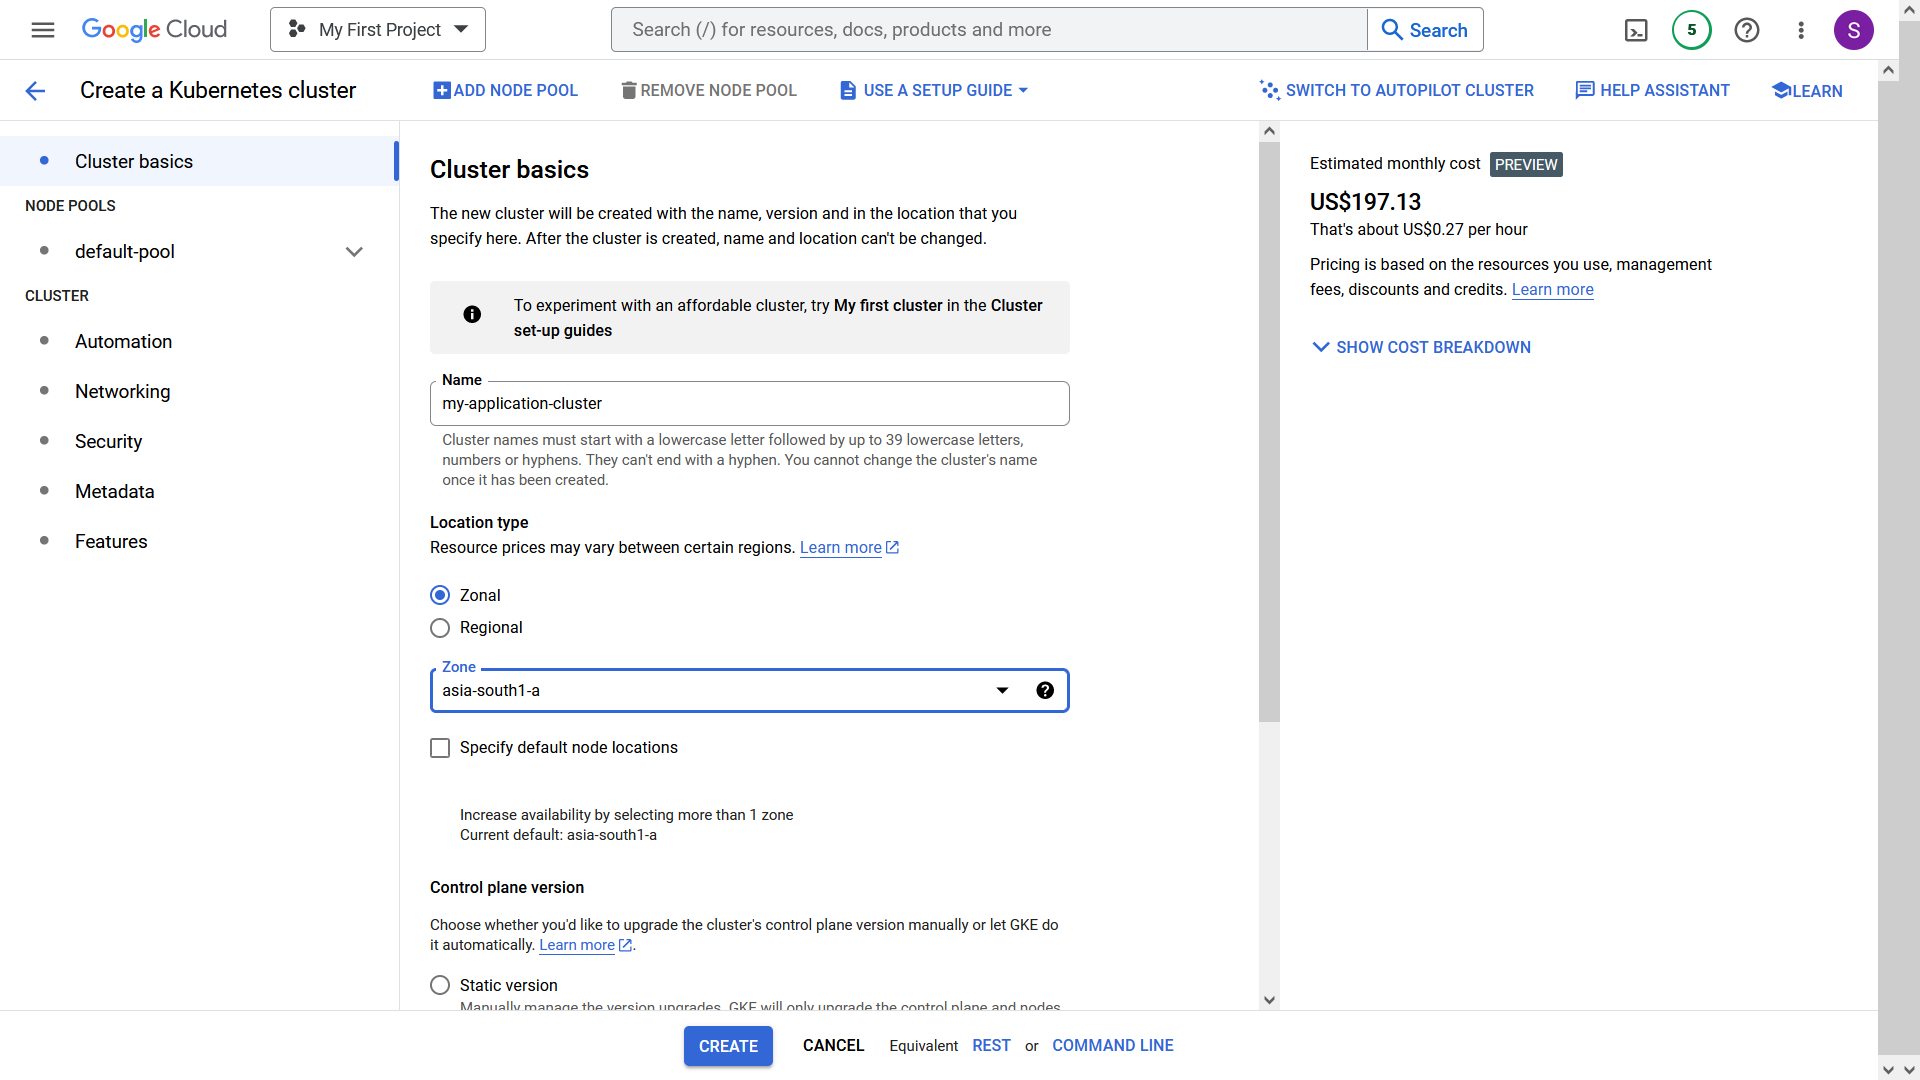Click the US$197.13 estimated cost value
Image resolution: width=1920 pixels, height=1080 pixels.
pyautogui.click(x=1365, y=202)
